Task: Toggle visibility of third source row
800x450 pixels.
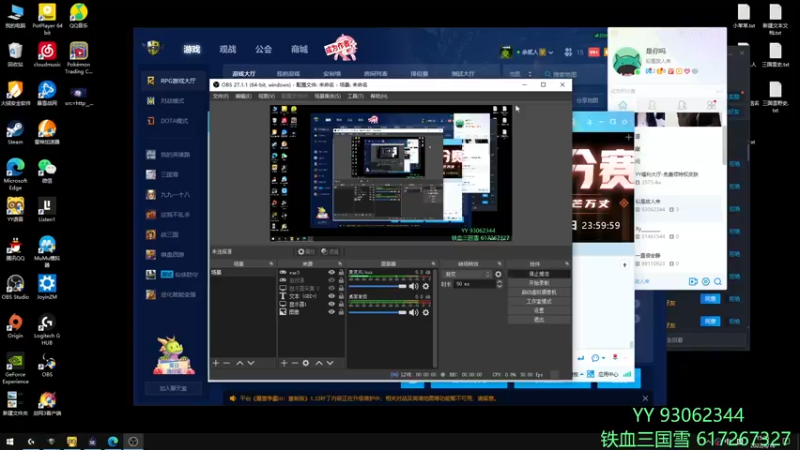Action: [332, 288]
